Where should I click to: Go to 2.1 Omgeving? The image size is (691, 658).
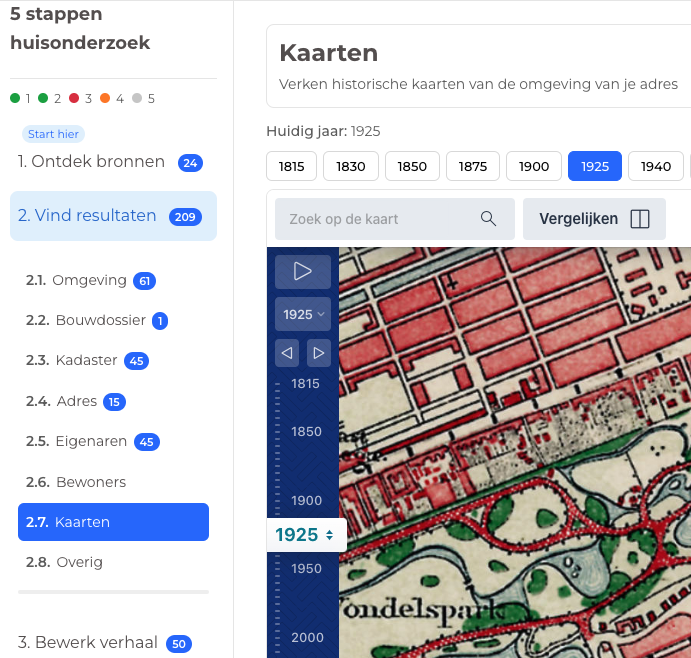click(x=89, y=281)
